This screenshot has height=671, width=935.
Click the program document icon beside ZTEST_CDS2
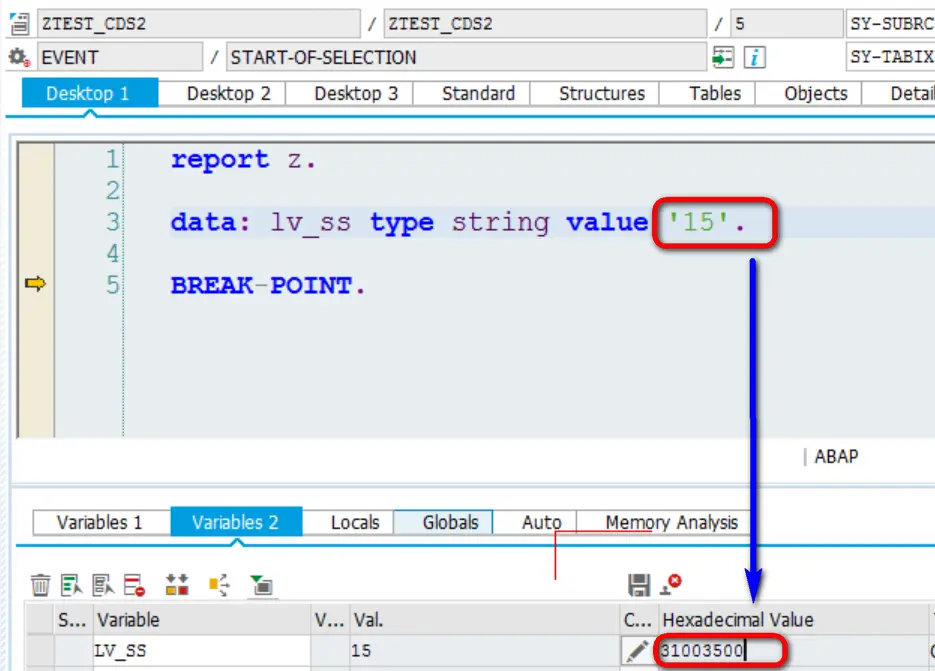click(x=19, y=24)
